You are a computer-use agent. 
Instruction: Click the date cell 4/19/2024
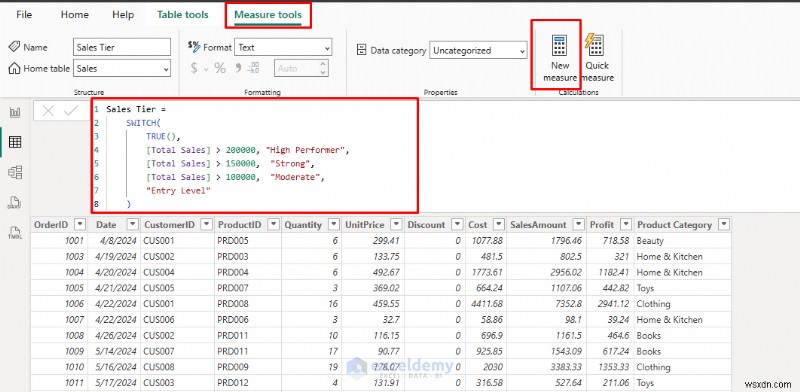tap(114, 256)
